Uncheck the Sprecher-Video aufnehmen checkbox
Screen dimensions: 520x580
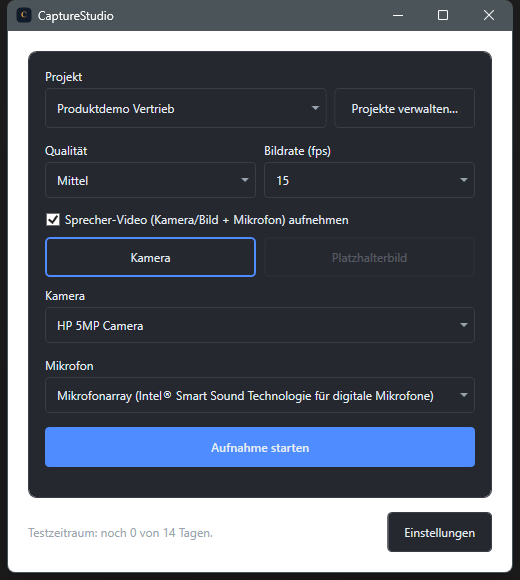point(53,220)
